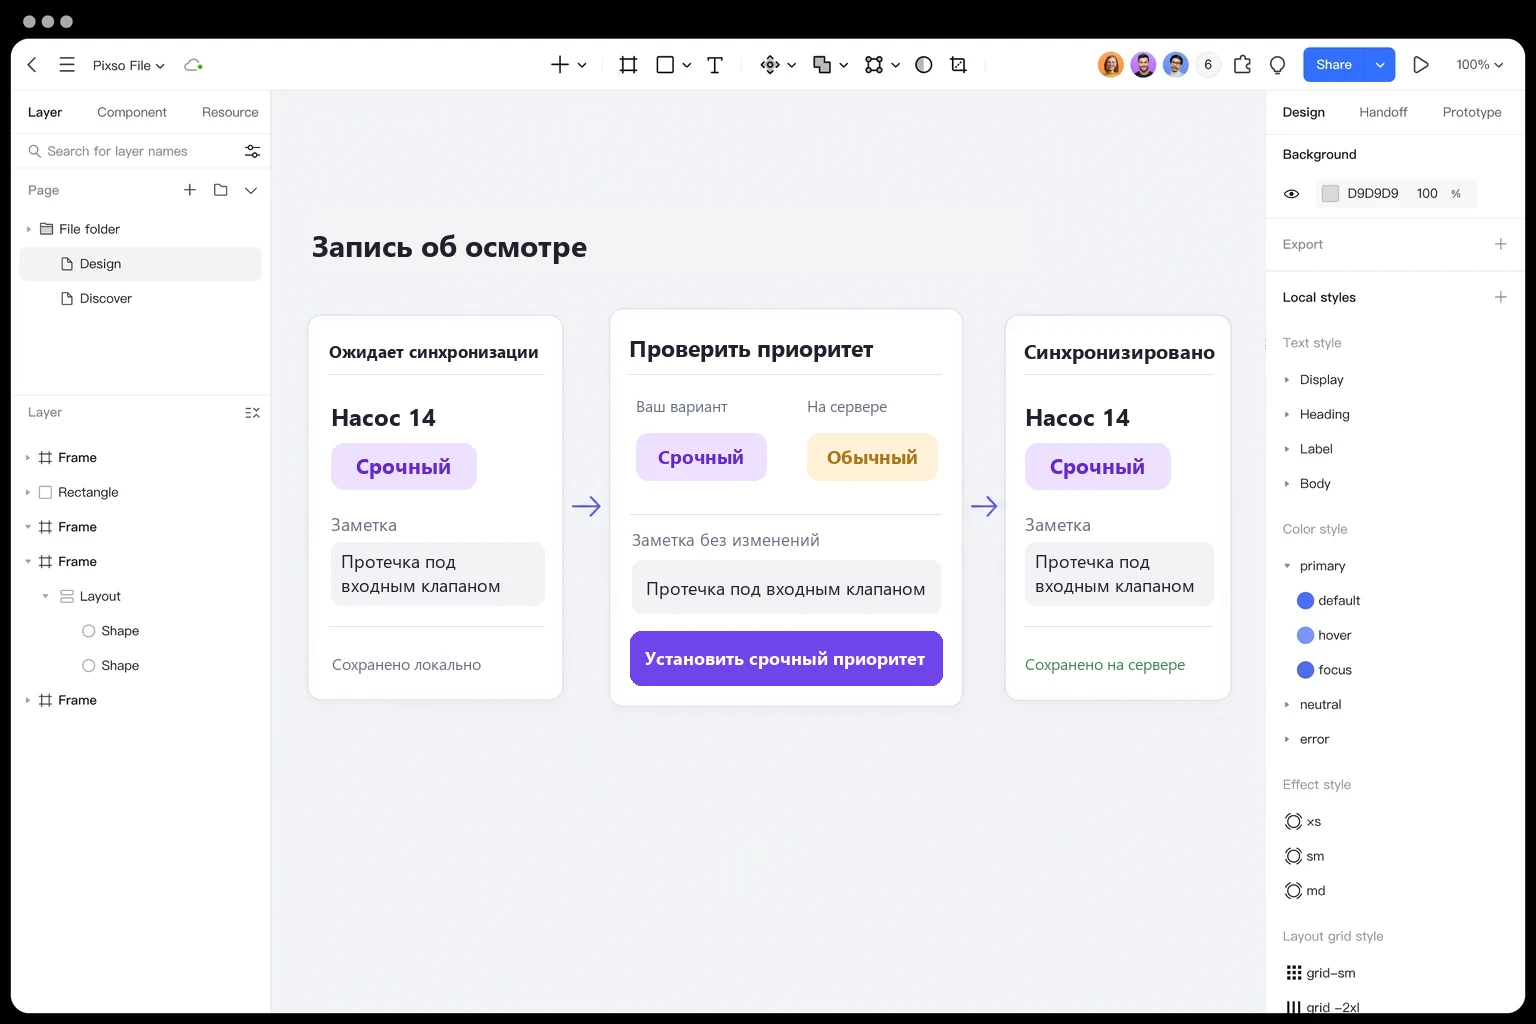
Task: Open the add tool dropdown arrow
Action: (582, 65)
